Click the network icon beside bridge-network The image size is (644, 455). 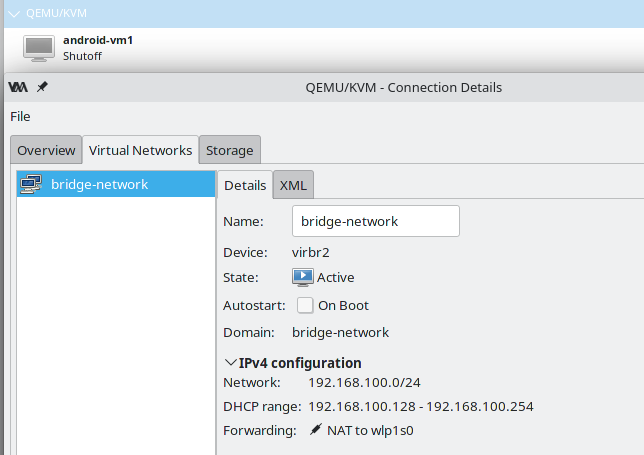31,184
